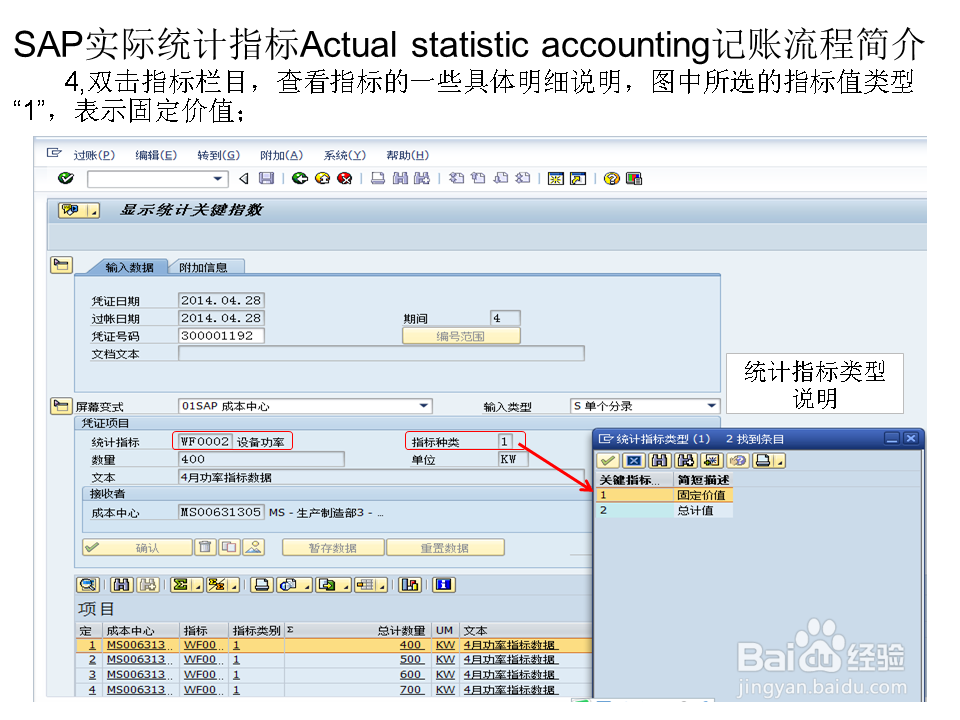
Task: Open the 输入类型 dropdown
Action: [711, 405]
